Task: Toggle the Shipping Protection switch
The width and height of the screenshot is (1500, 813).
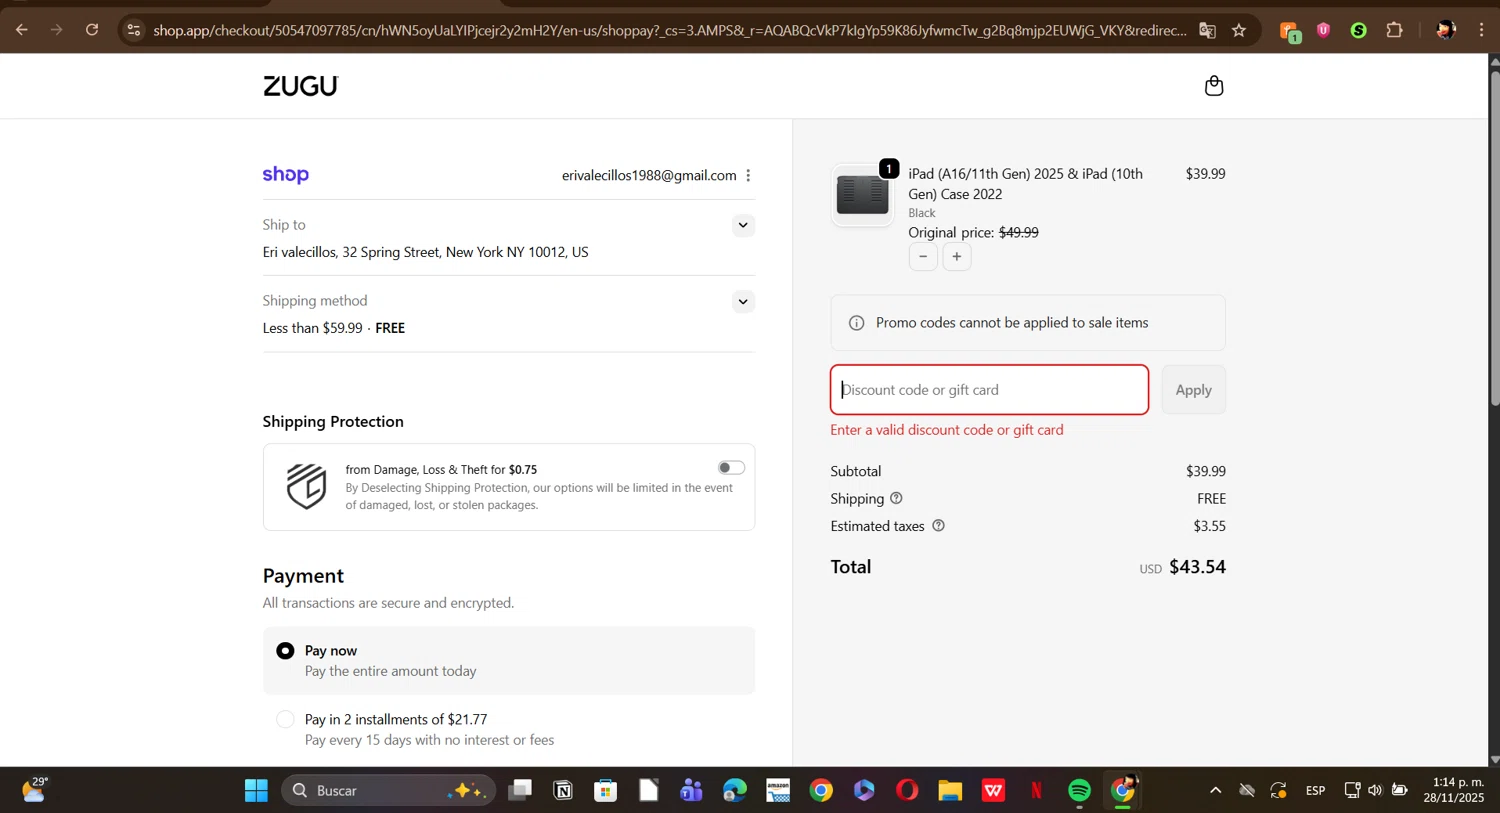Action: (x=731, y=468)
